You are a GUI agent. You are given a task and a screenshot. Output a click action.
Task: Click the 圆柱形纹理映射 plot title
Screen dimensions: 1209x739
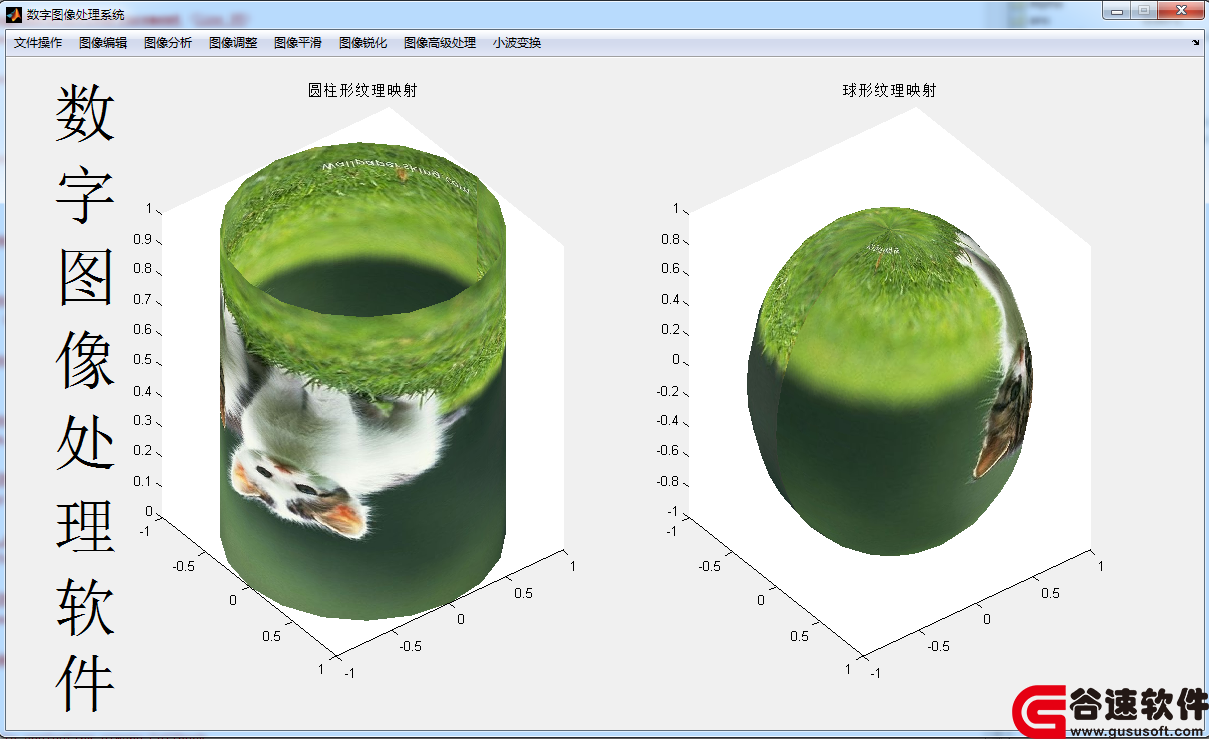(x=362, y=90)
